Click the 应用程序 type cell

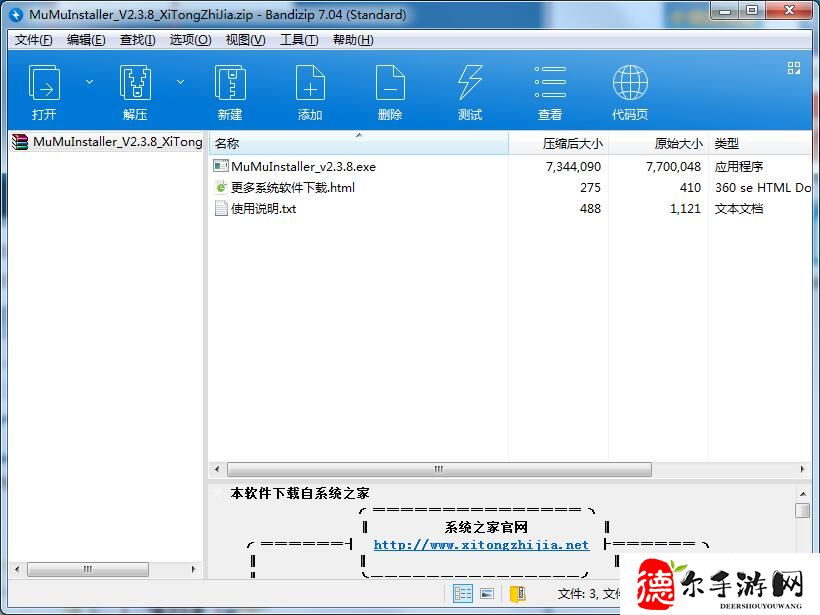(739, 167)
